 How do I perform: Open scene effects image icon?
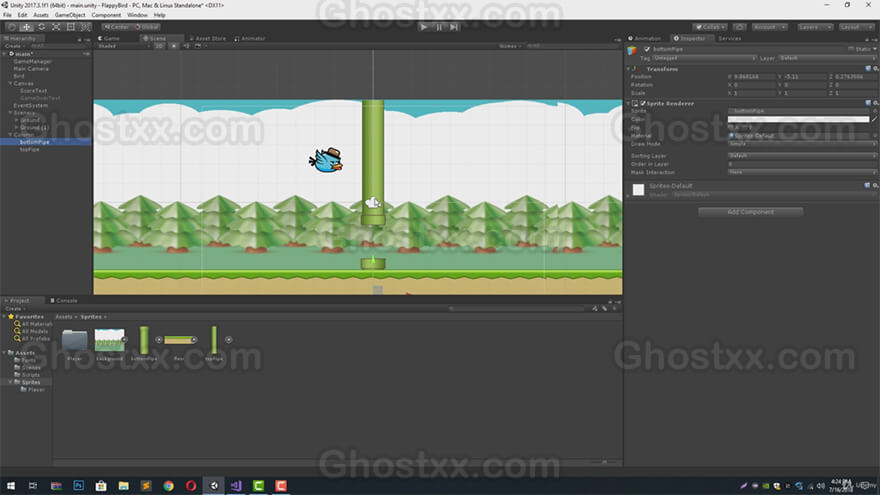[x=198, y=46]
